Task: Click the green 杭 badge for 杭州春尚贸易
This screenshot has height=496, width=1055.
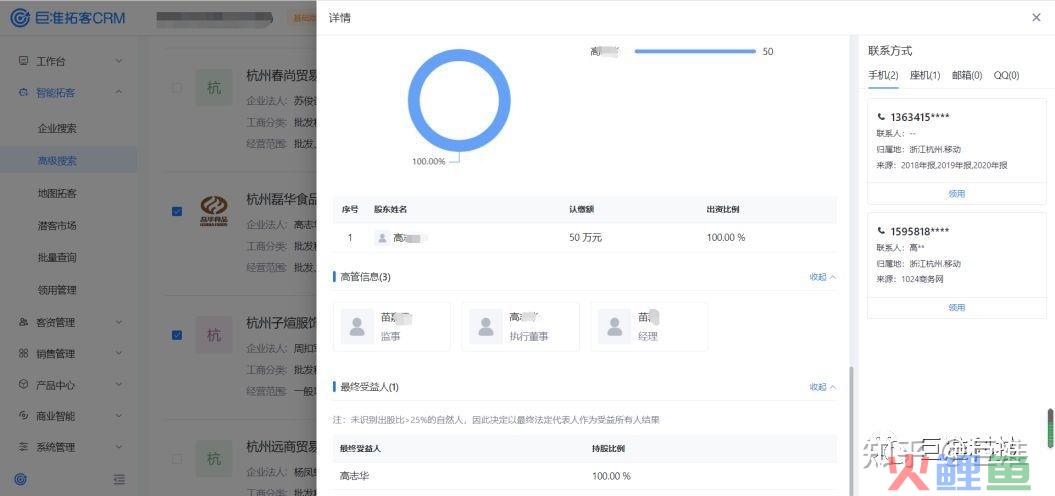Action: click(214, 87)
